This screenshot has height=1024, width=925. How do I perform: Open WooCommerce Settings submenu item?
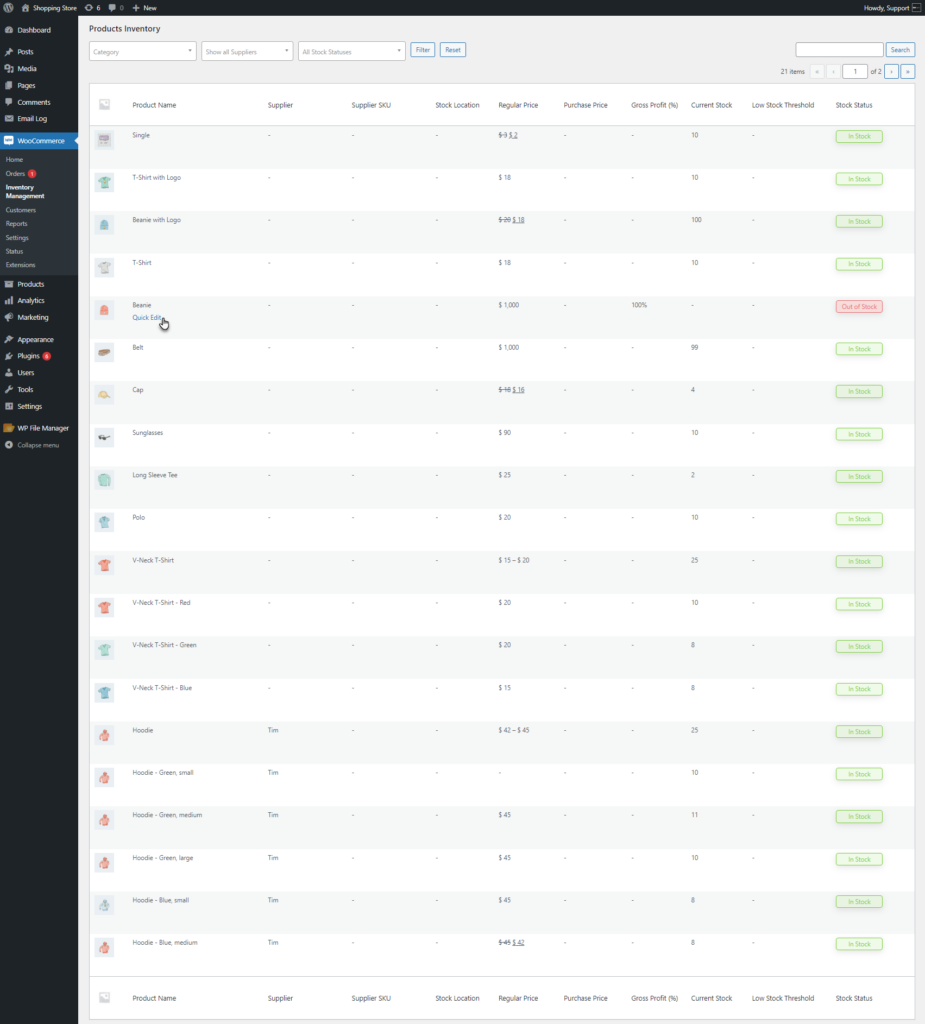(x=17, y=238)
